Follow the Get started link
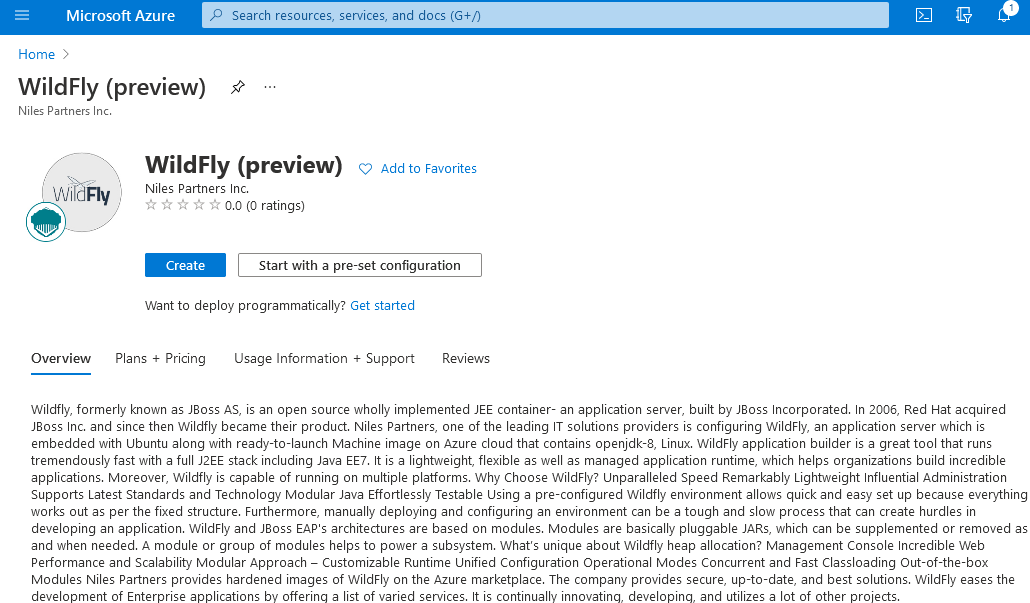This screenshot has height=603, width=1030. coord(382,305)
